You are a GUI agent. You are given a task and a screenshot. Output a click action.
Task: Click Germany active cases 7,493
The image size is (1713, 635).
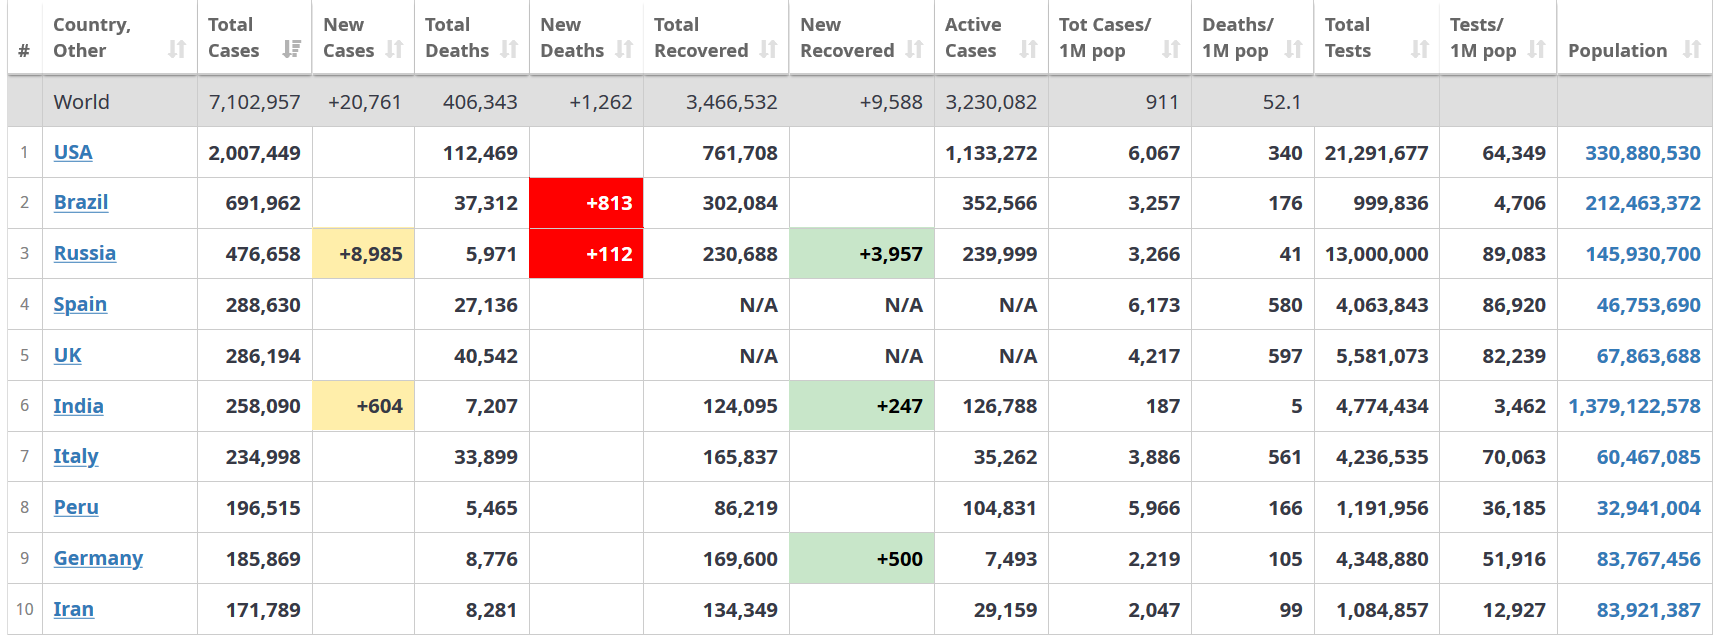click(x=1011, y=559)
